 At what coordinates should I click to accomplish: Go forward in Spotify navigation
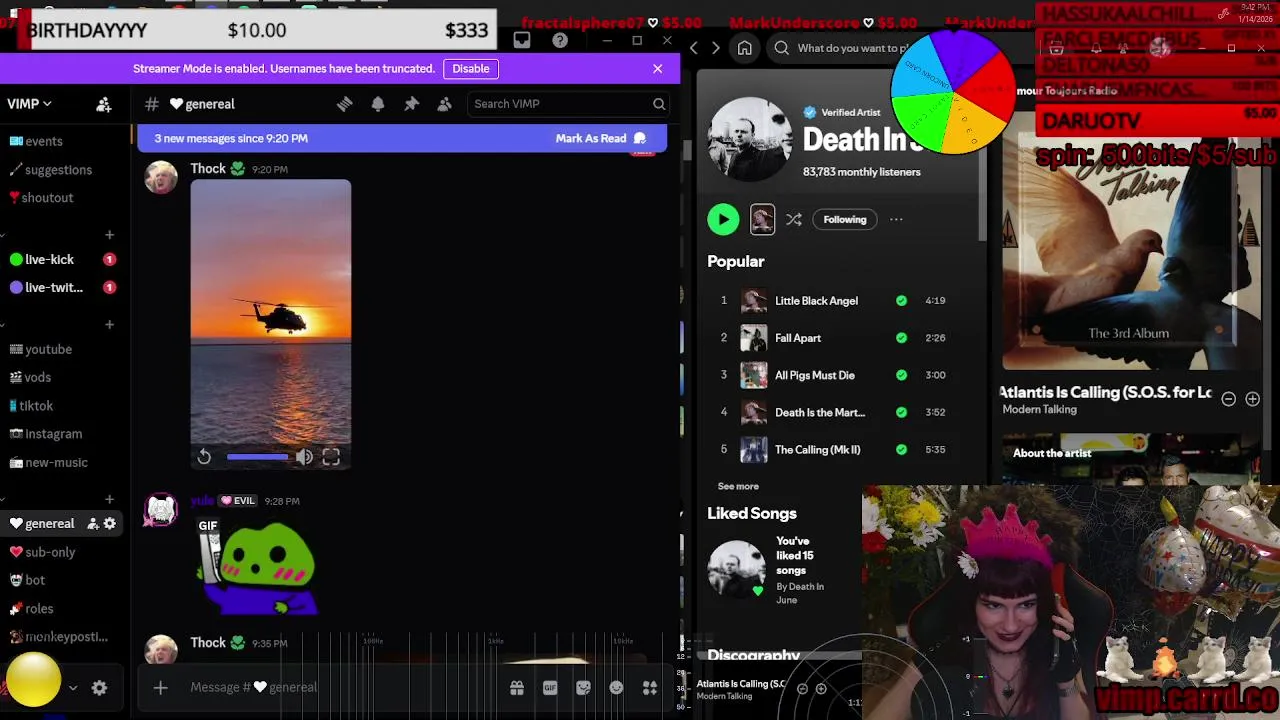pyautogui.click(x=715, y=48)
